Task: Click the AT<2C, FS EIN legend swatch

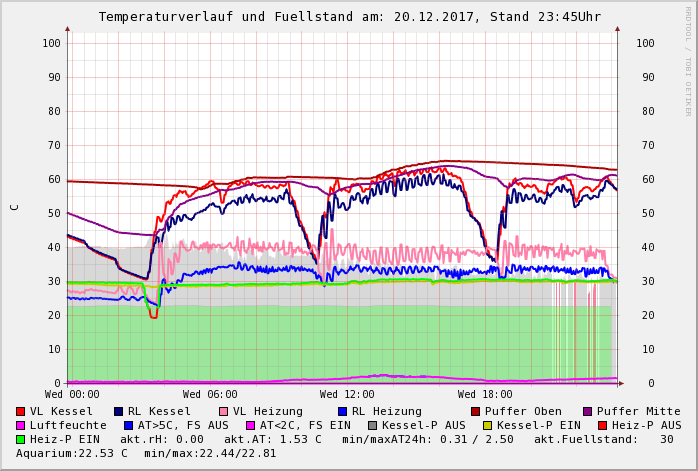Action: click(250, 426)
